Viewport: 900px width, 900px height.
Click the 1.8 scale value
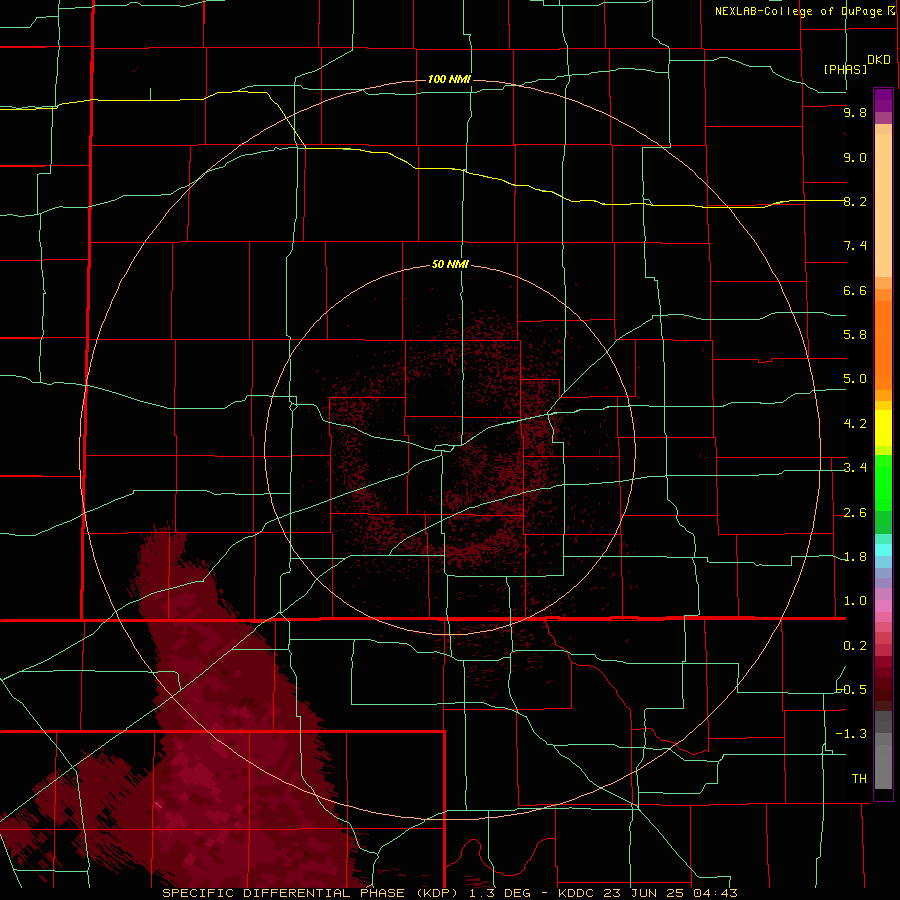click(855, 557)
